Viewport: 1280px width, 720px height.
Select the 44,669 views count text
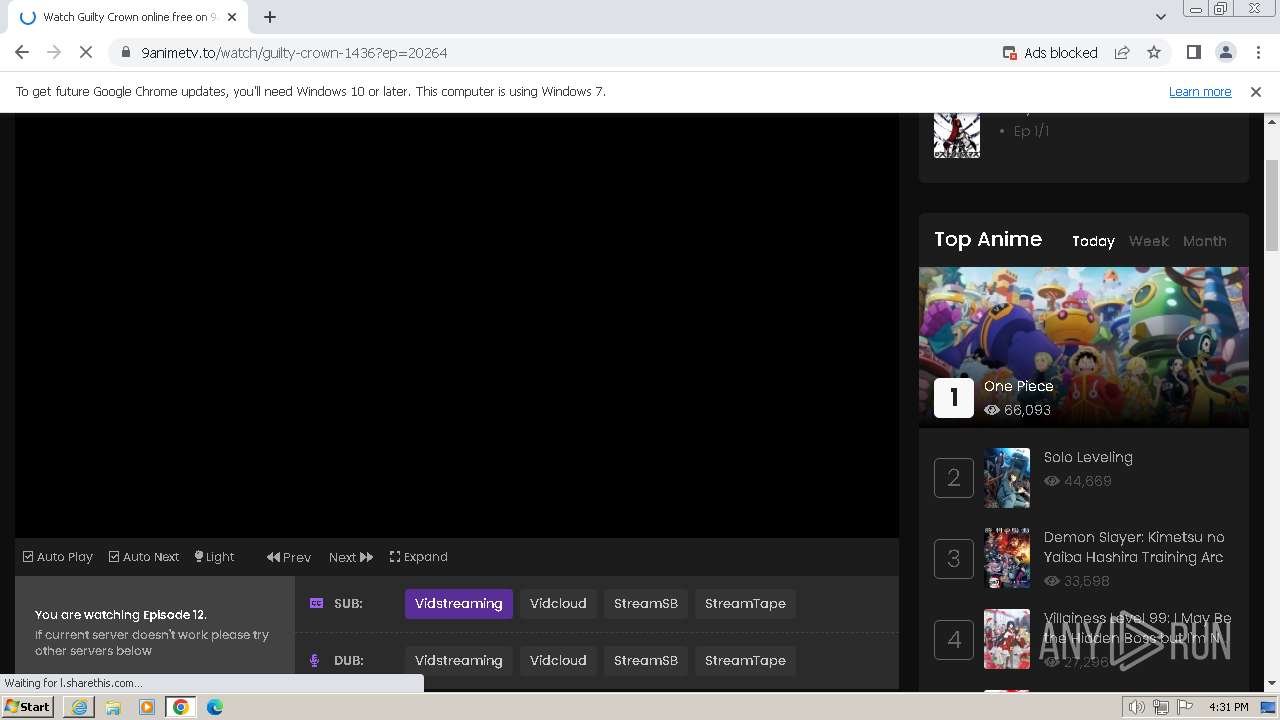(1088, 481)
